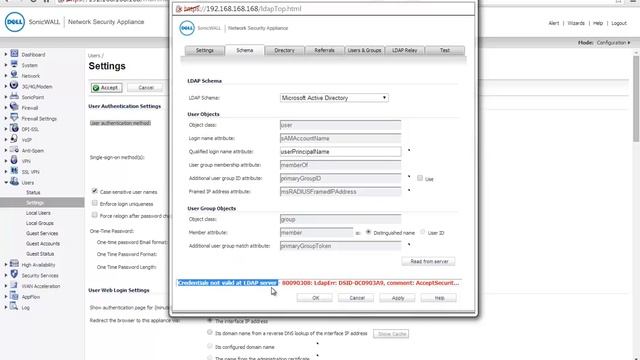Expand the Firewall tree arrow
The height and width of the screenshot is (360, 640).
coord(6,107)
